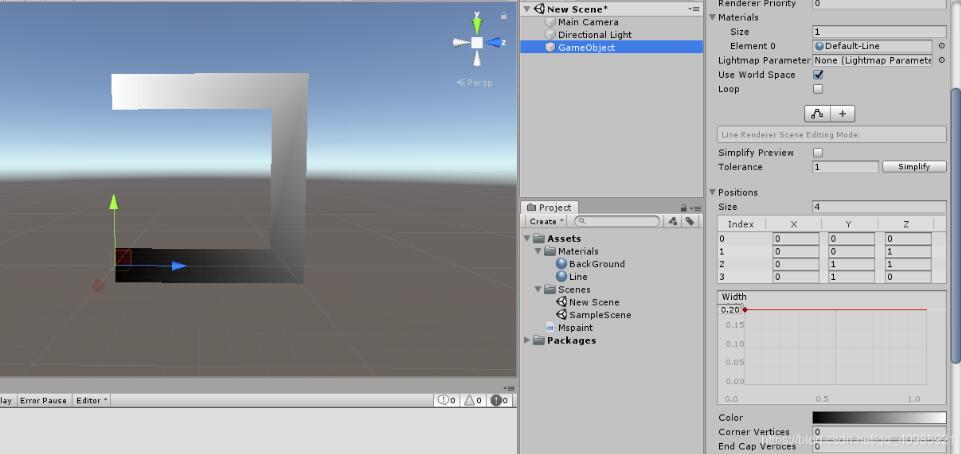Screen dimensions: 961x454
Task: Collapse the Materials section in Inspector
Action: coord(713,17)
